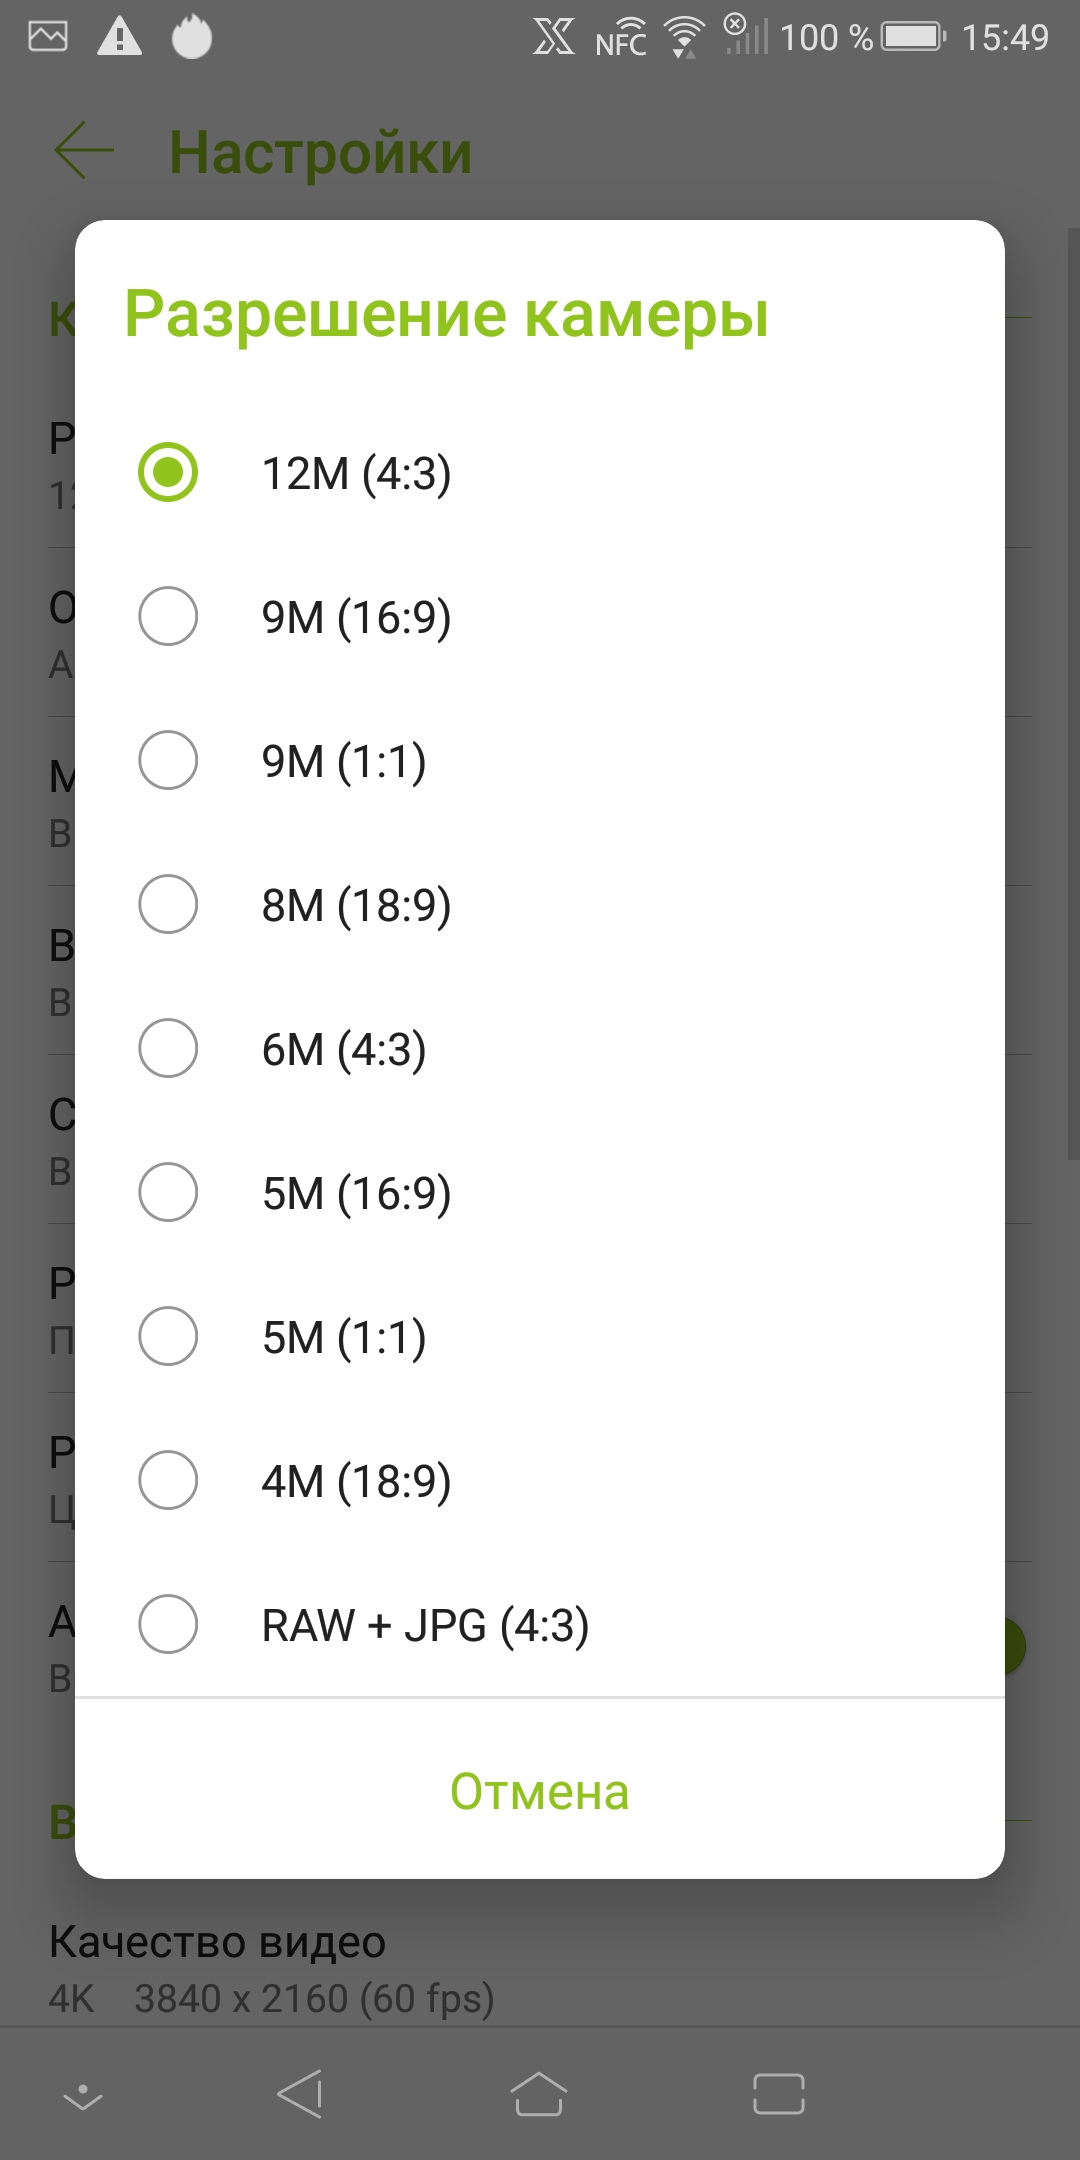Tap the hide navigation bar chevron icon
The image size is (1080, 2160).
[x=83, y=2095]
